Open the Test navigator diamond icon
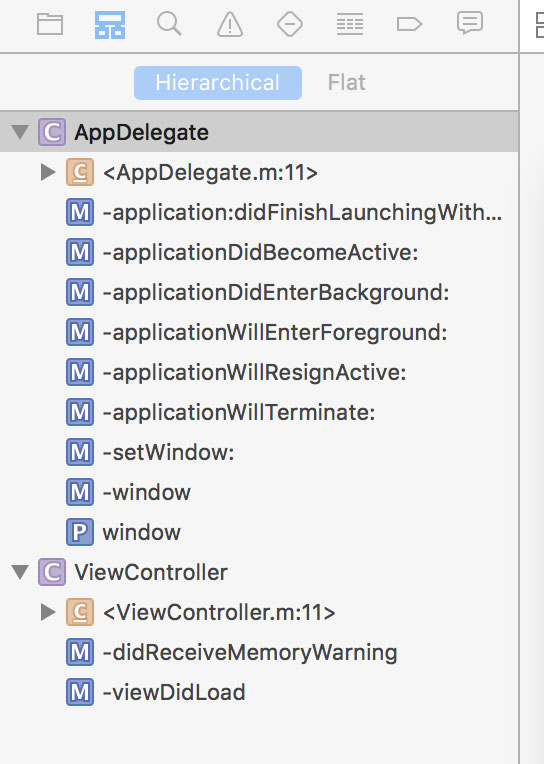Viewport: 544px width, 764px height. click(290, 24)
